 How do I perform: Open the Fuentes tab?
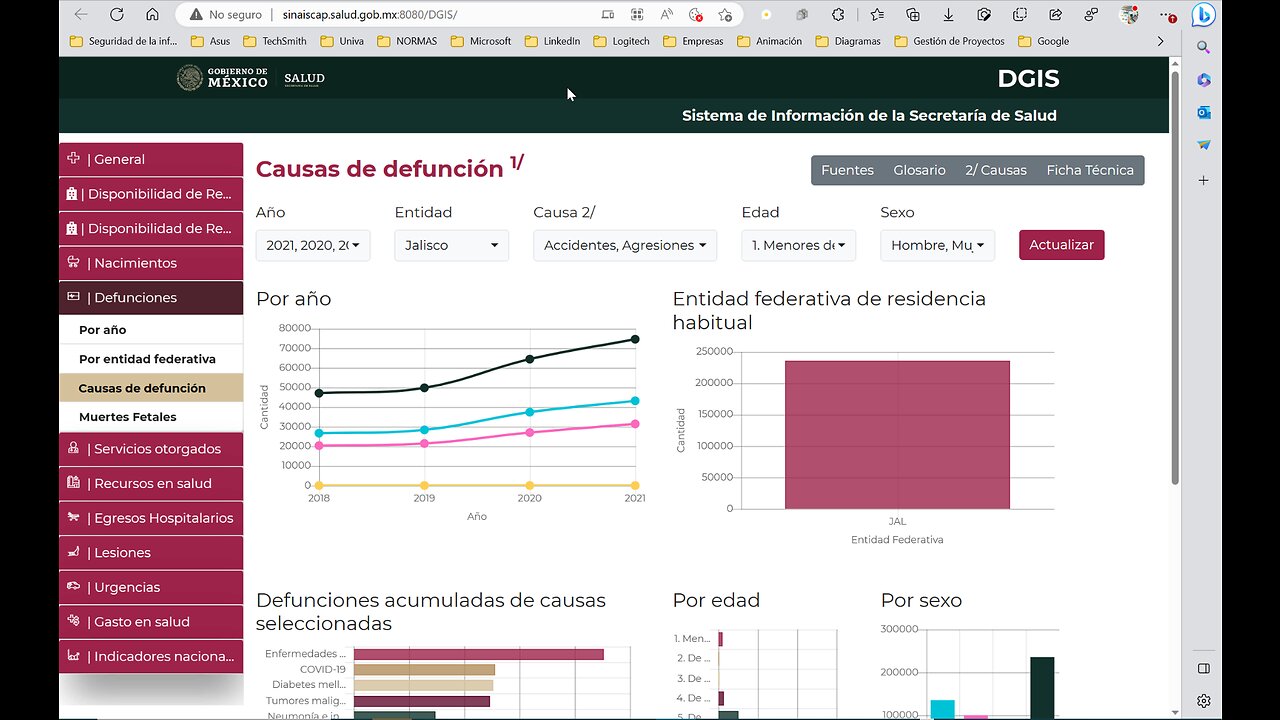pyautogui.click(x=847, y=170)
